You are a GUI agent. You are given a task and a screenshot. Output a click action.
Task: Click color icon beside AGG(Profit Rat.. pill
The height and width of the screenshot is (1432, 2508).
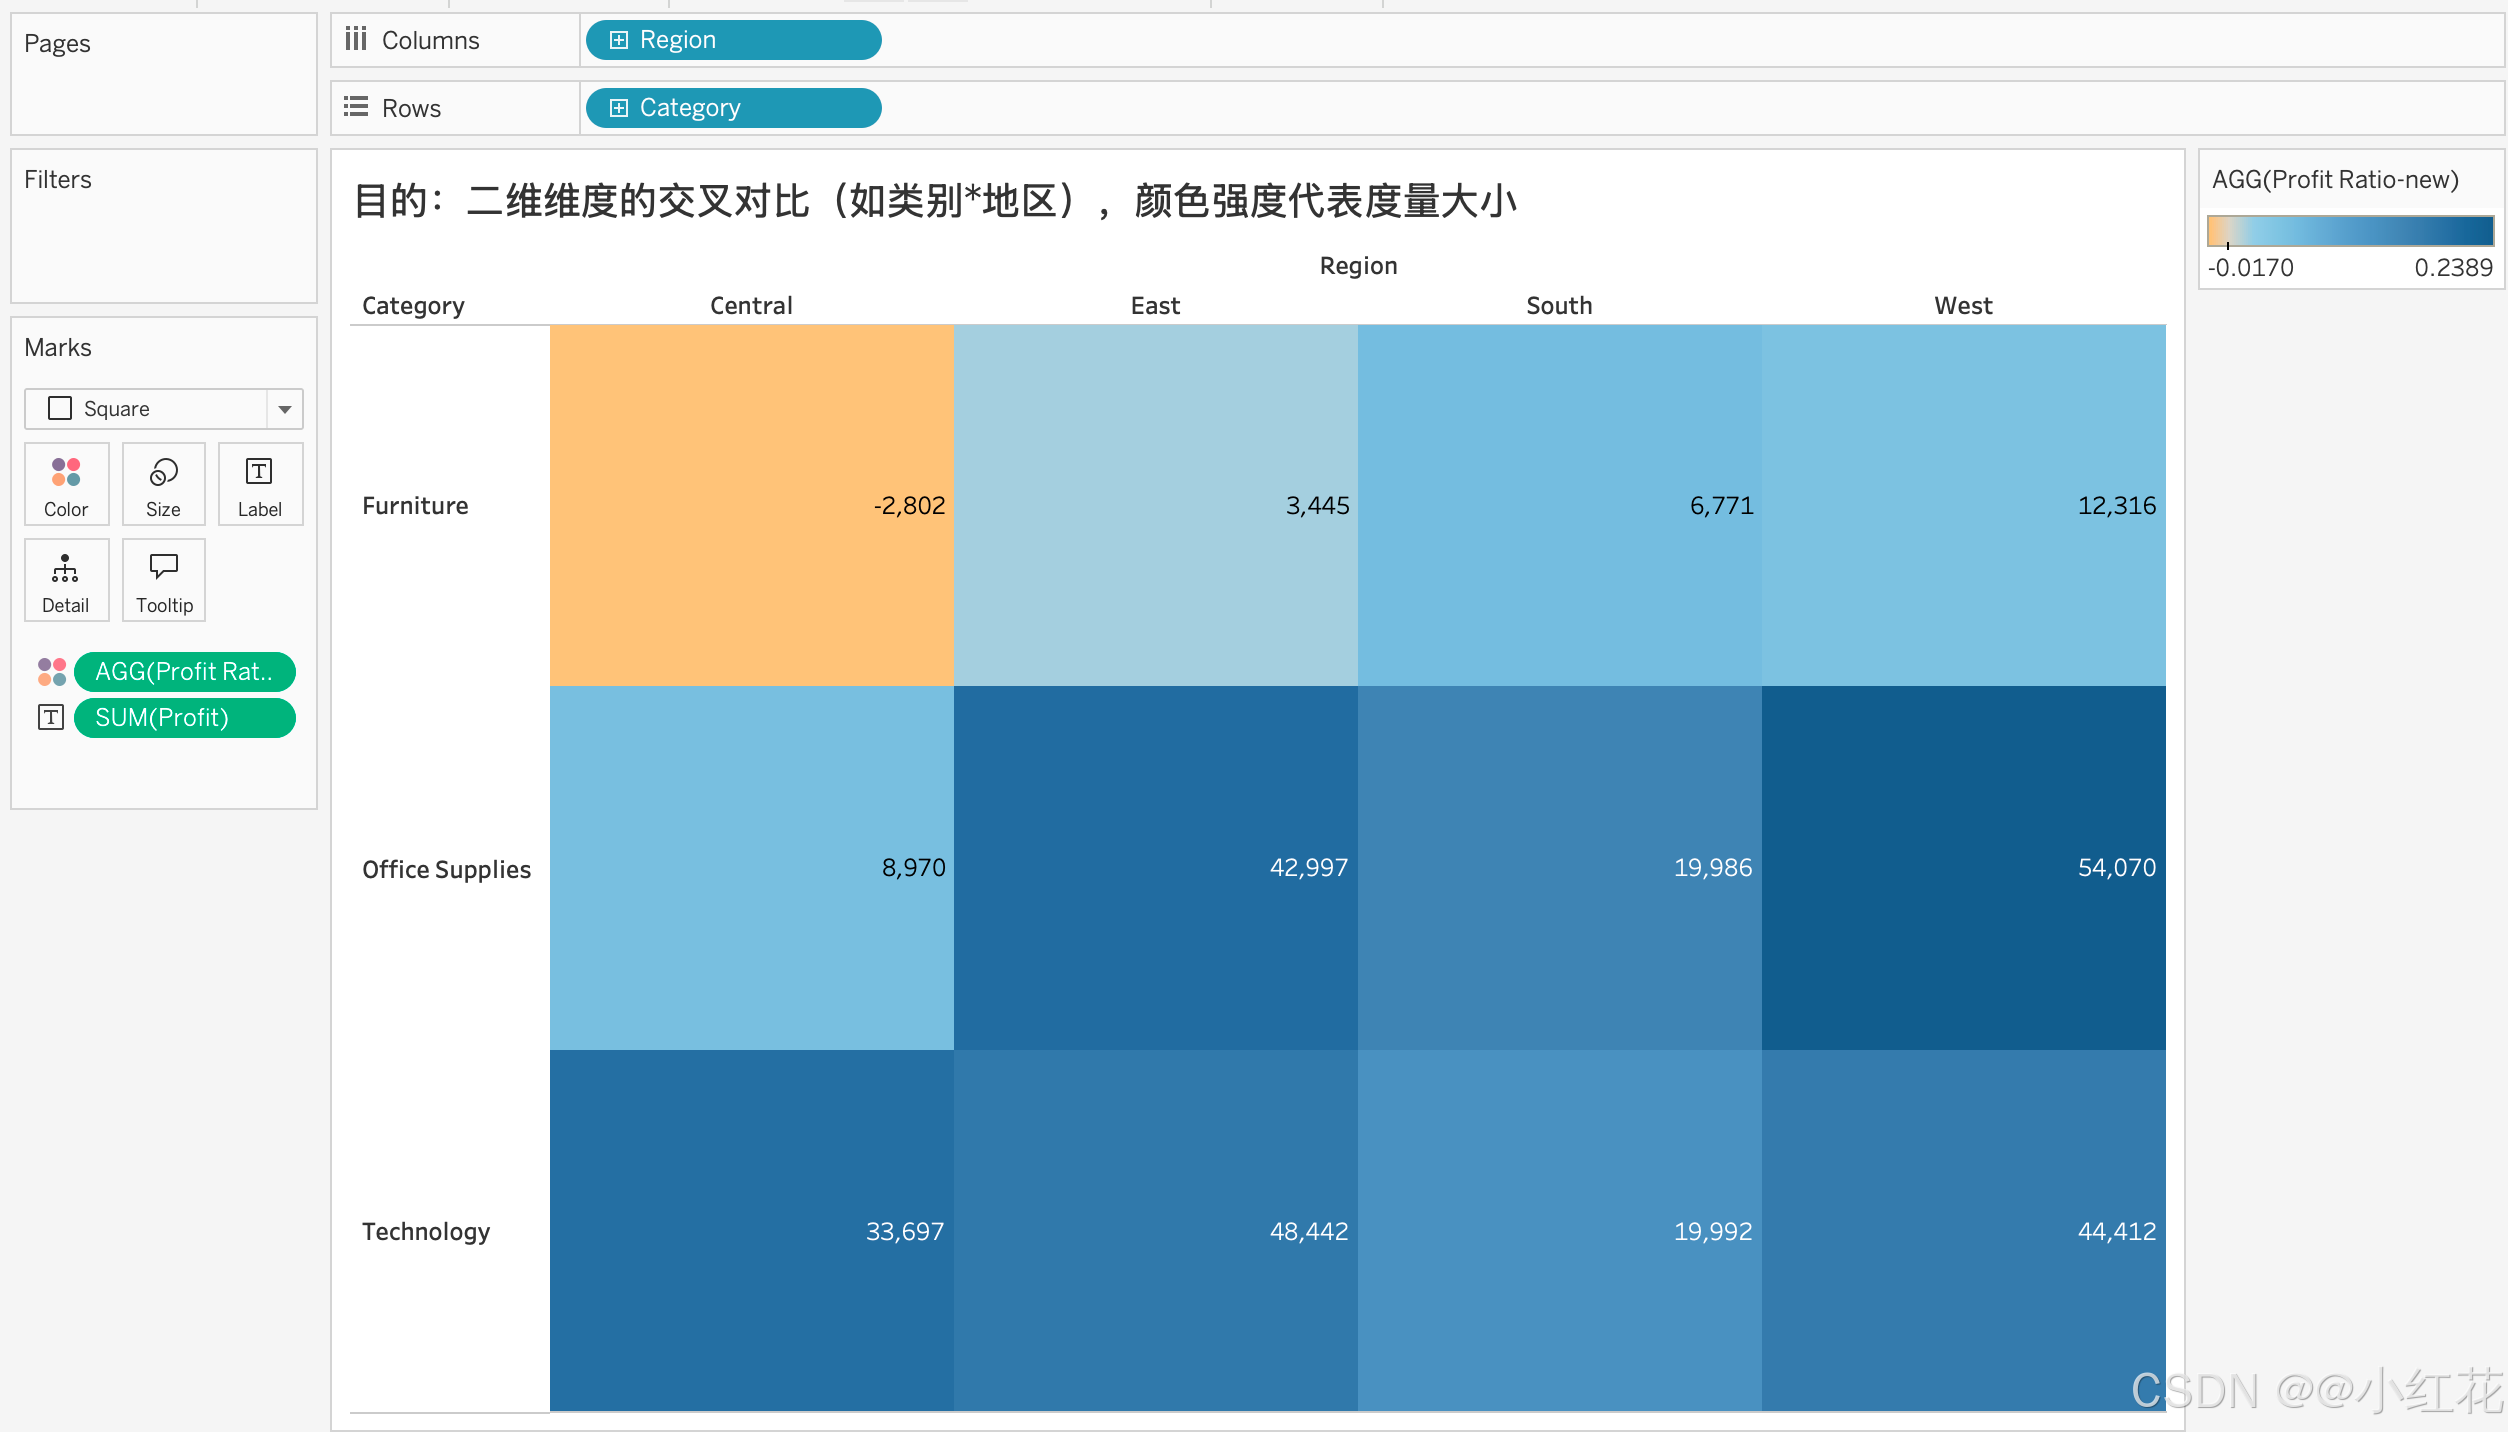[x=52, y=672]
